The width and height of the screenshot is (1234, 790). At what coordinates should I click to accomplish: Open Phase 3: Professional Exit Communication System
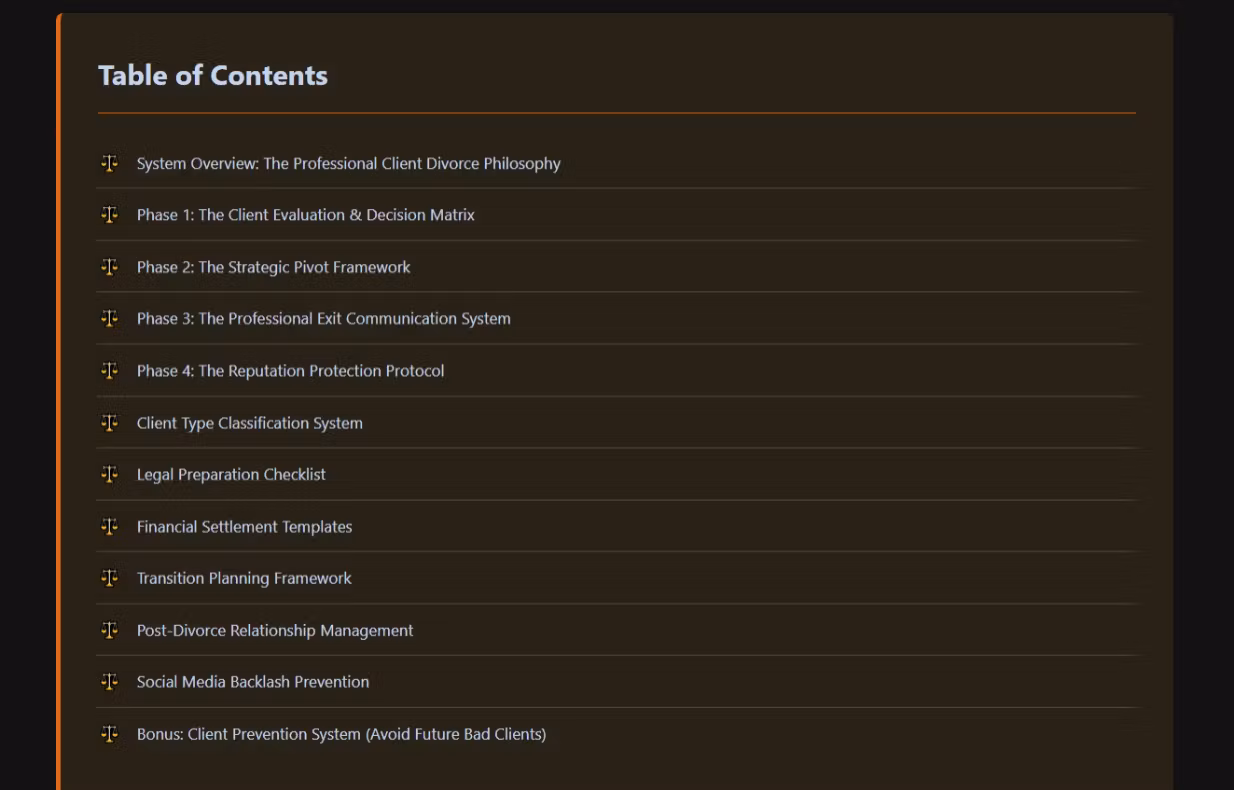tap(323, 319)
